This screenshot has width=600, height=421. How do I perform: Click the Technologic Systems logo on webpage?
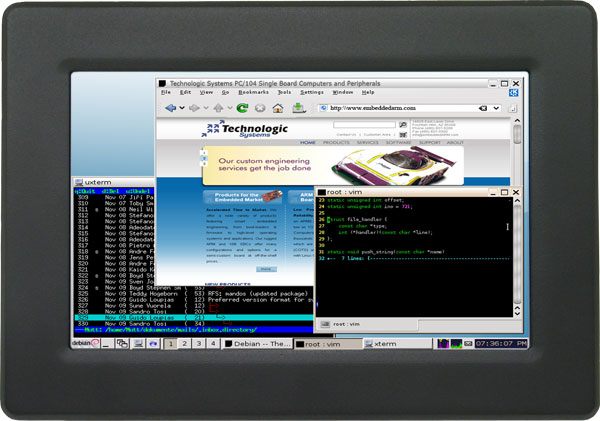click(x=245, y=129)
